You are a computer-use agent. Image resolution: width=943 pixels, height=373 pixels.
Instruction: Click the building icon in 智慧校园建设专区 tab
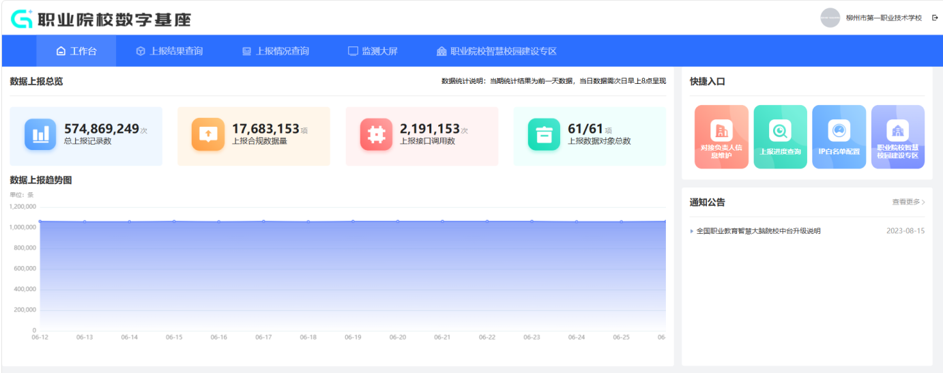(441, 51)
